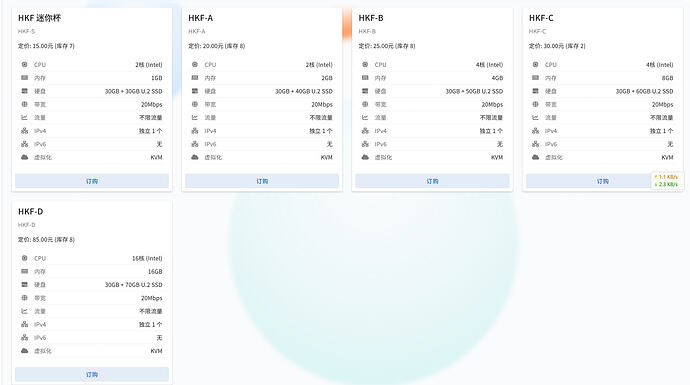Click the HKF-A plan title
Viewport: 690px width, 385px height.
pos(201,18)
